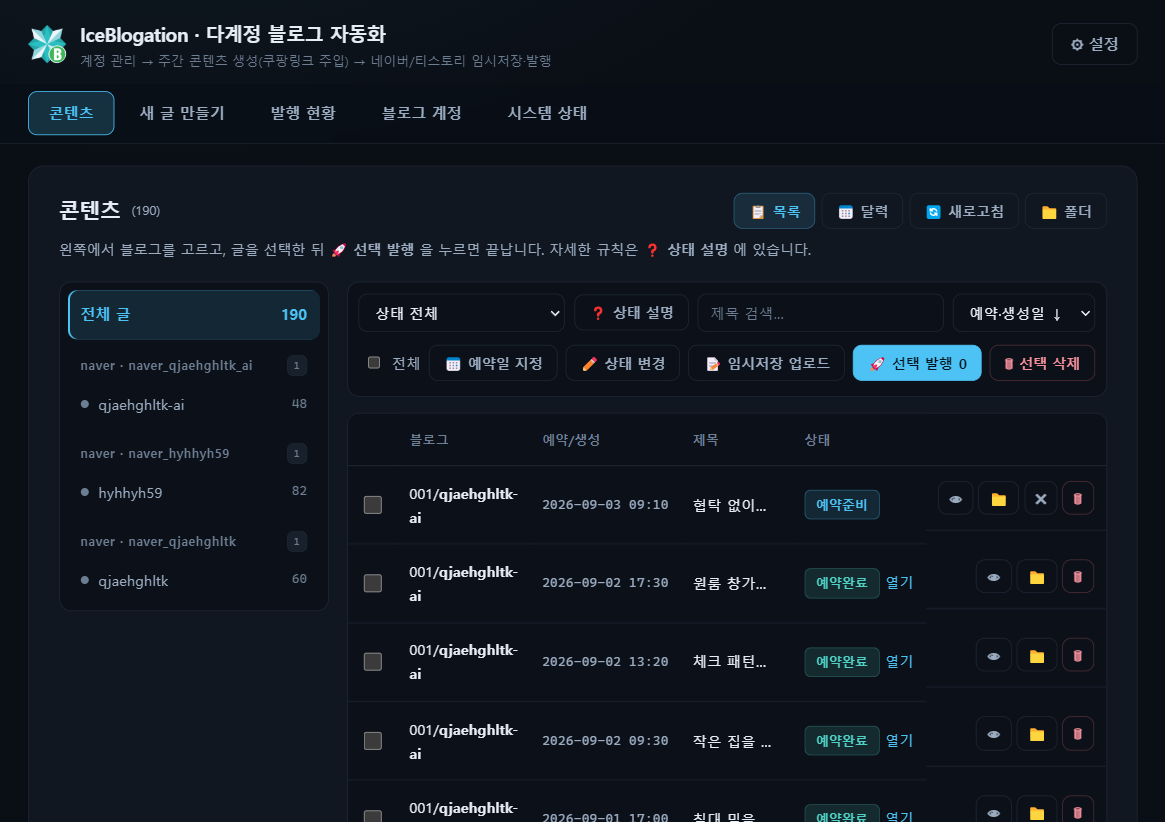
Task: Click 열기 link on 17:30 row
Action: [x=899, y=583]
